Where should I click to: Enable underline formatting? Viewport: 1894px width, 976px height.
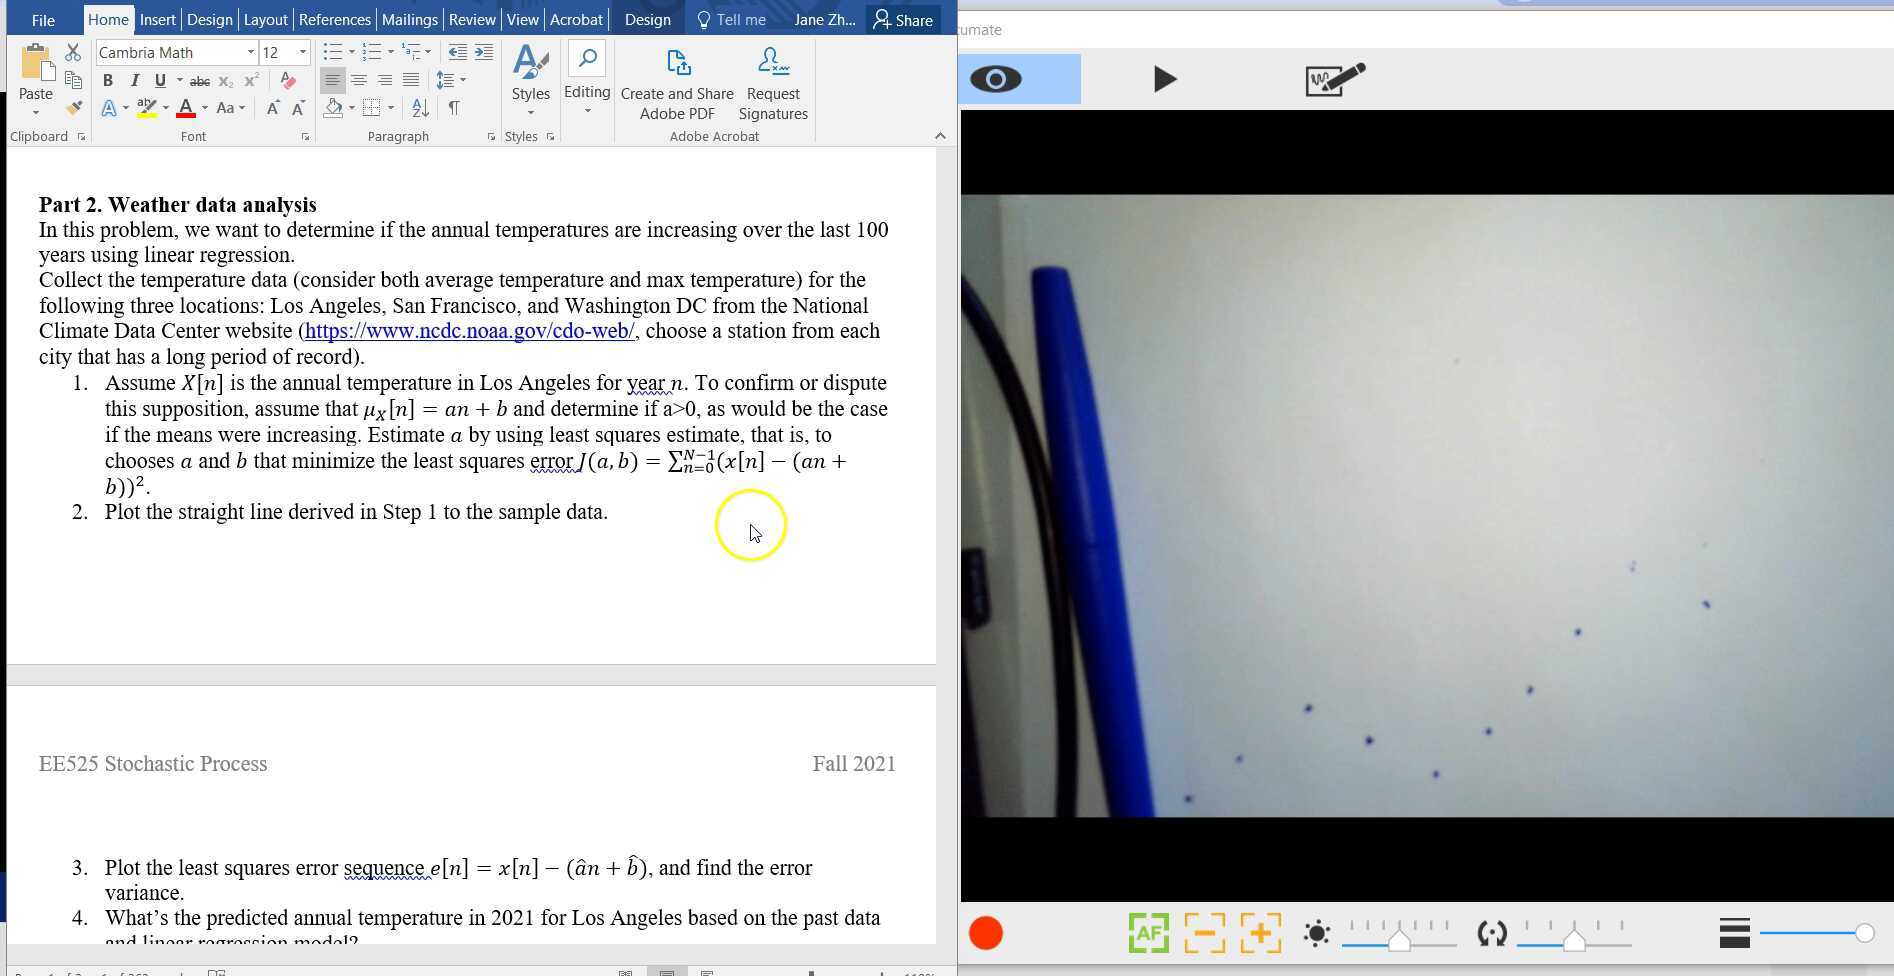pyautogui.click(x=159, y=80)
